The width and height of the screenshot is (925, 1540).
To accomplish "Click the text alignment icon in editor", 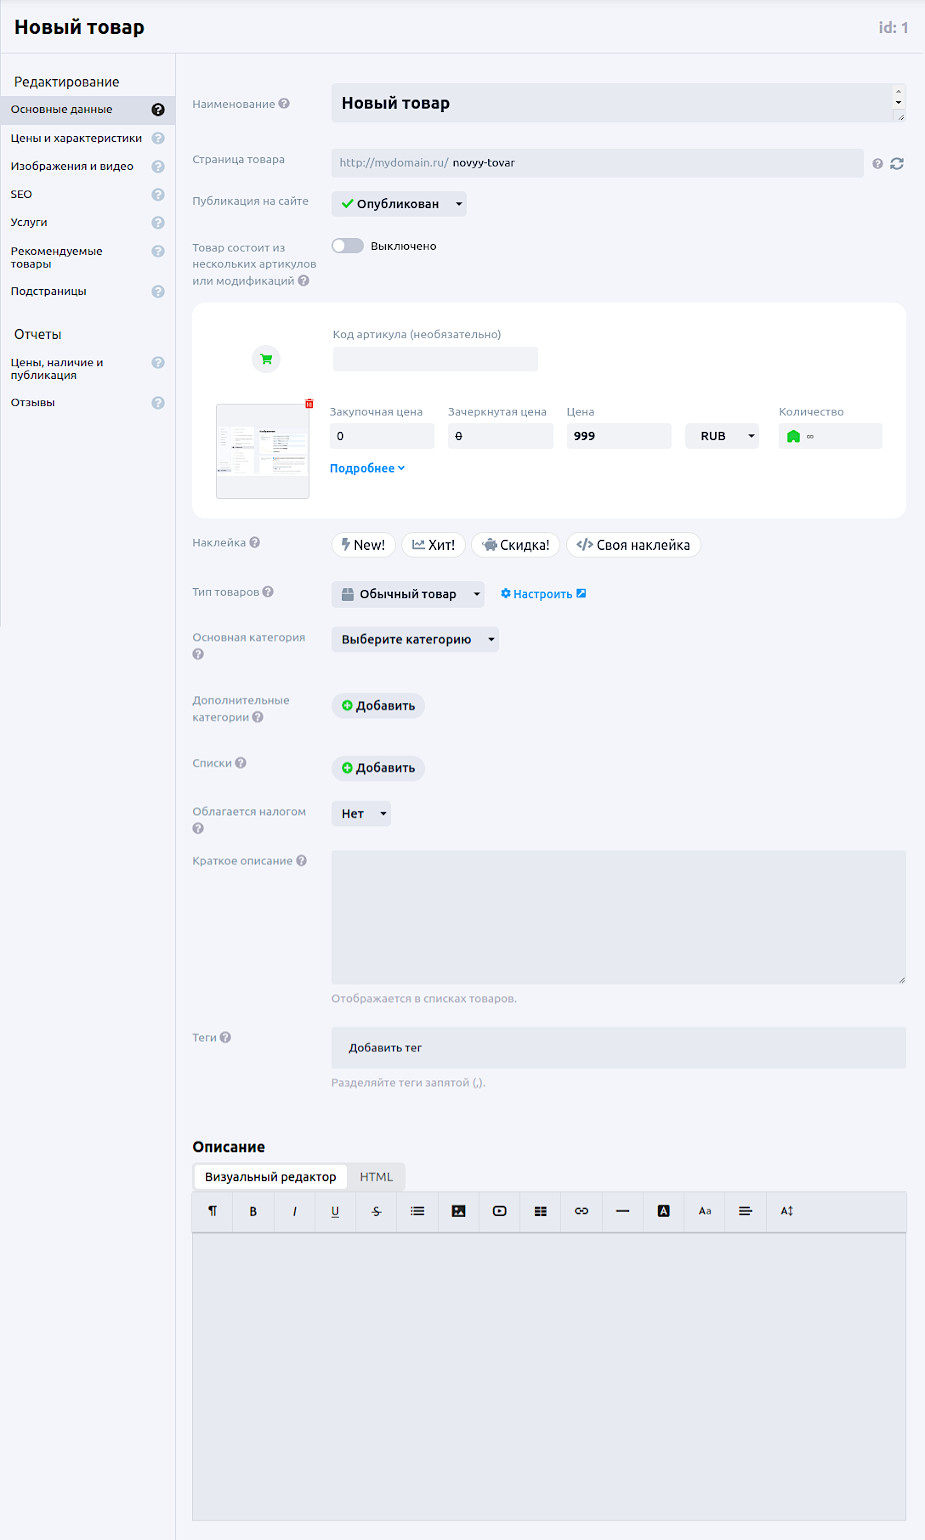I will [745, 1211].
